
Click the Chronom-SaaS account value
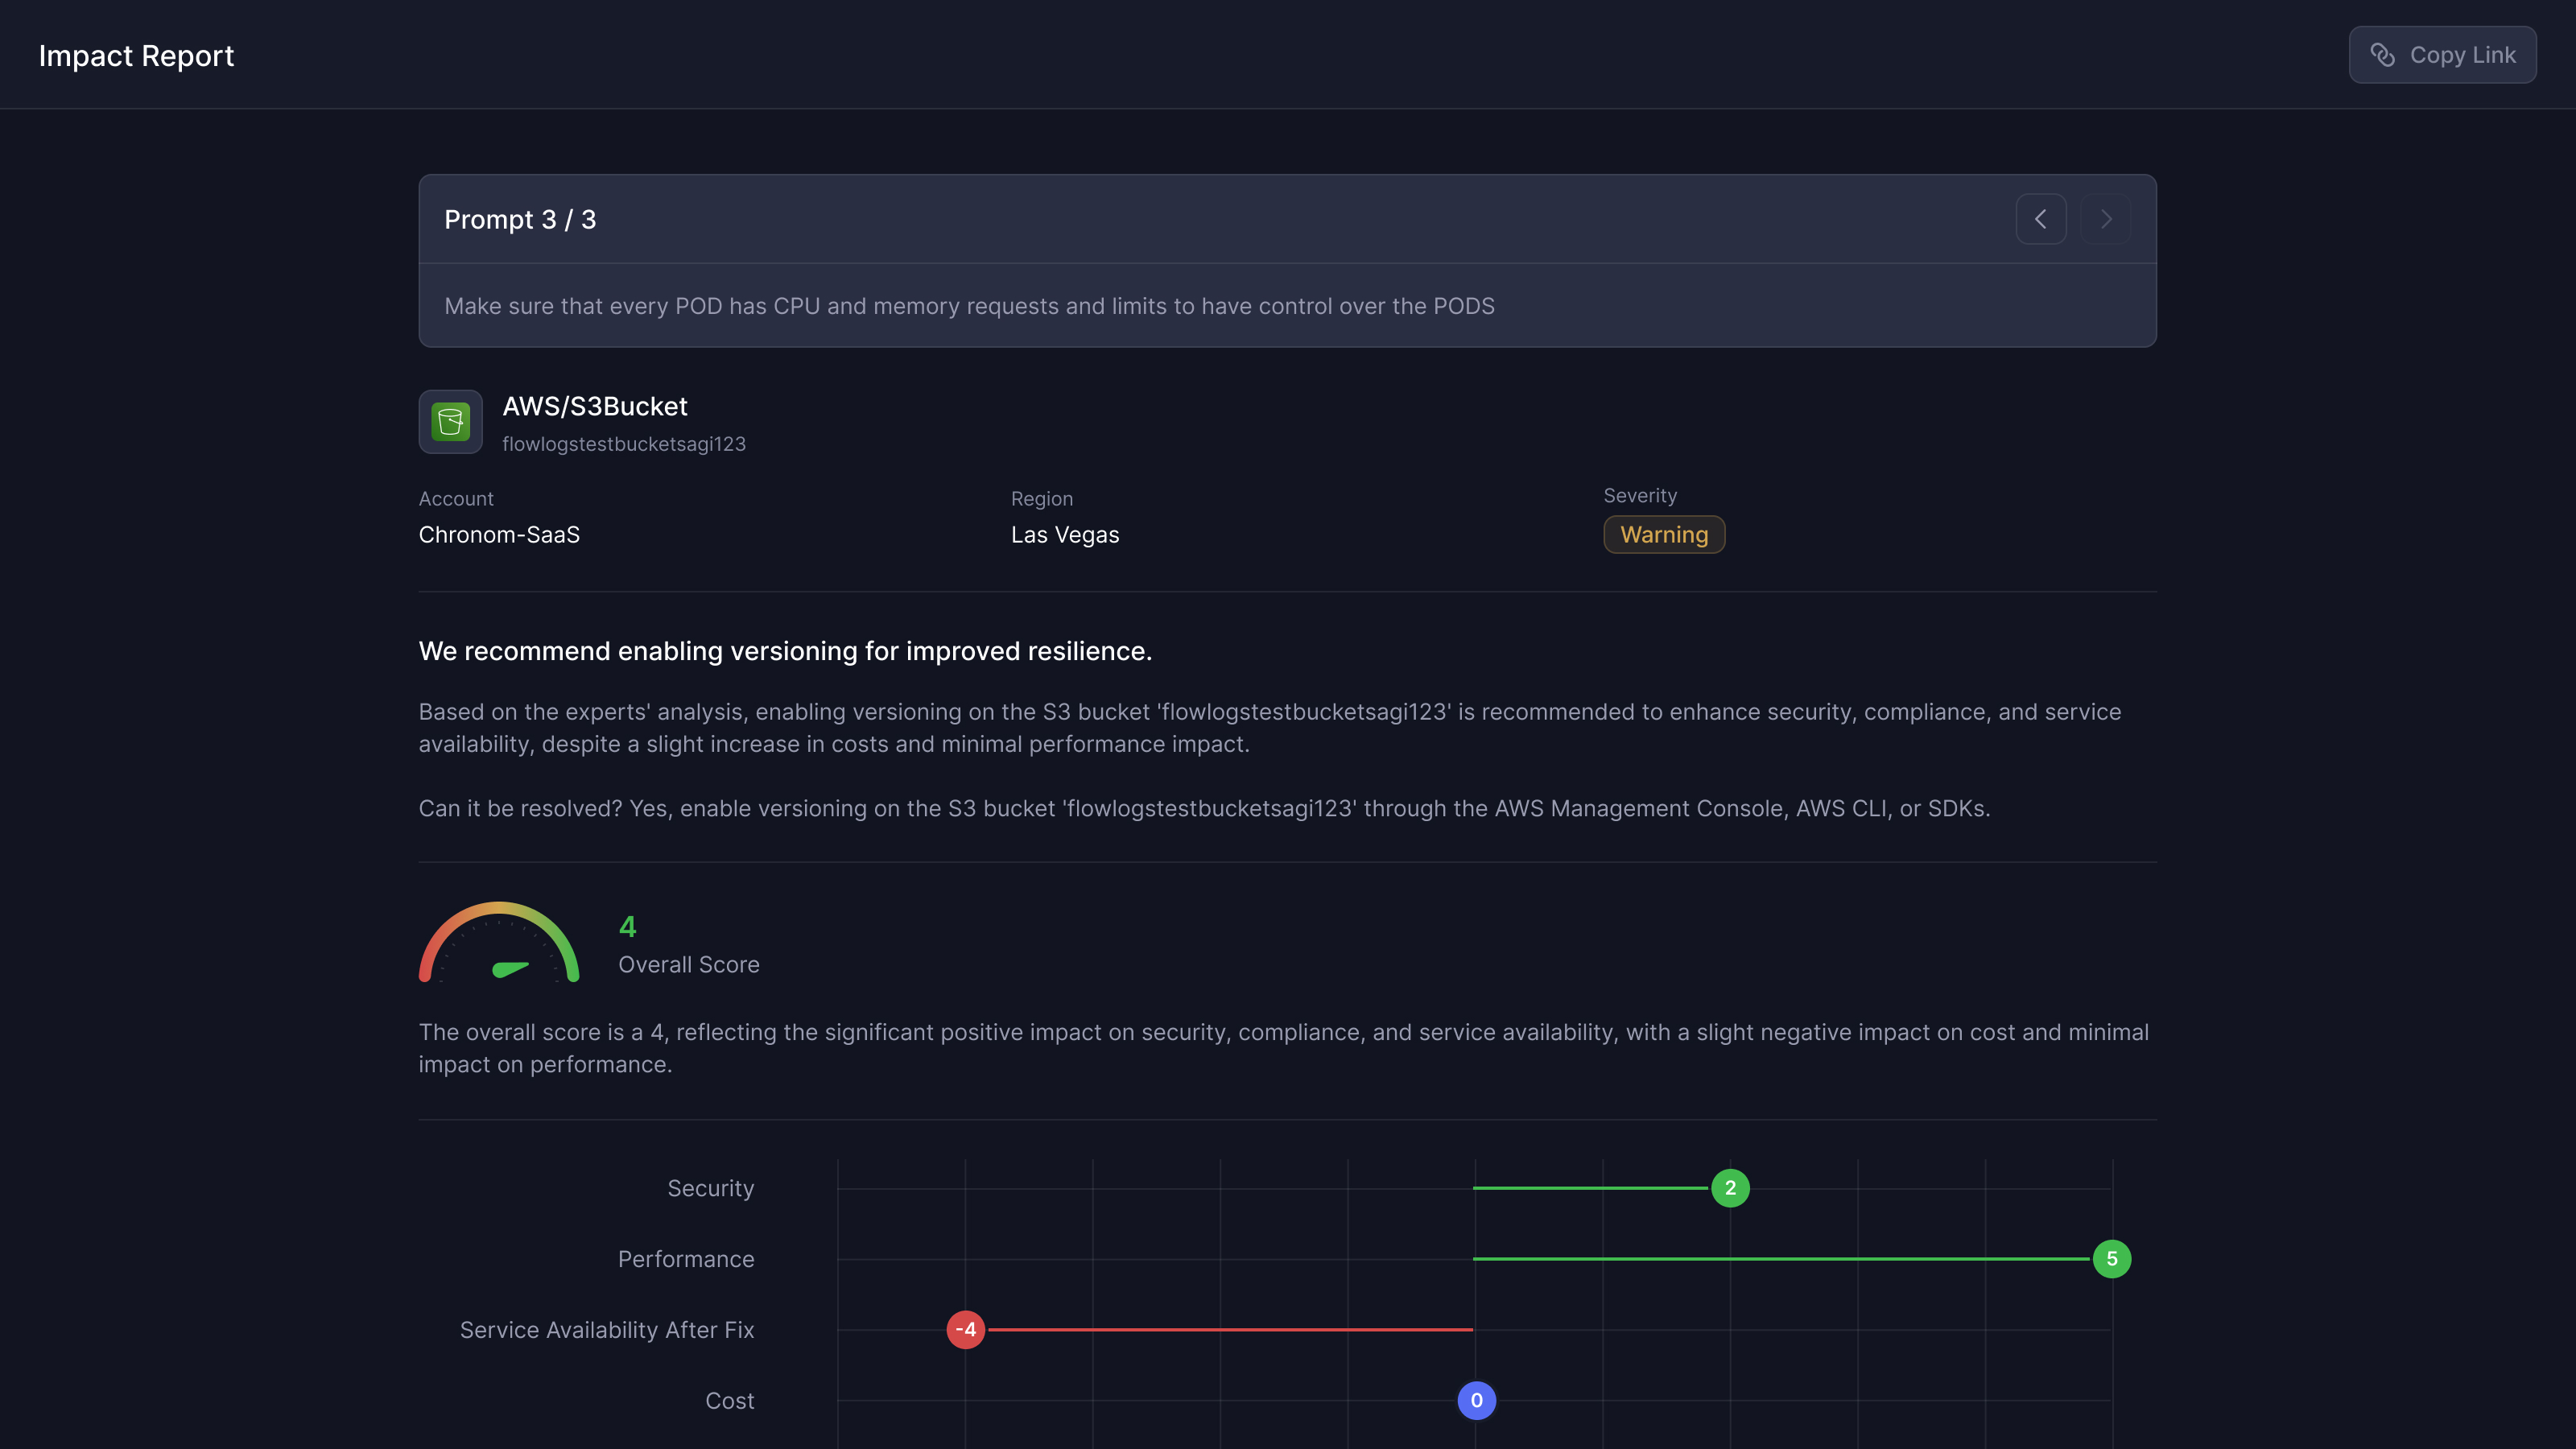(499, 535)
